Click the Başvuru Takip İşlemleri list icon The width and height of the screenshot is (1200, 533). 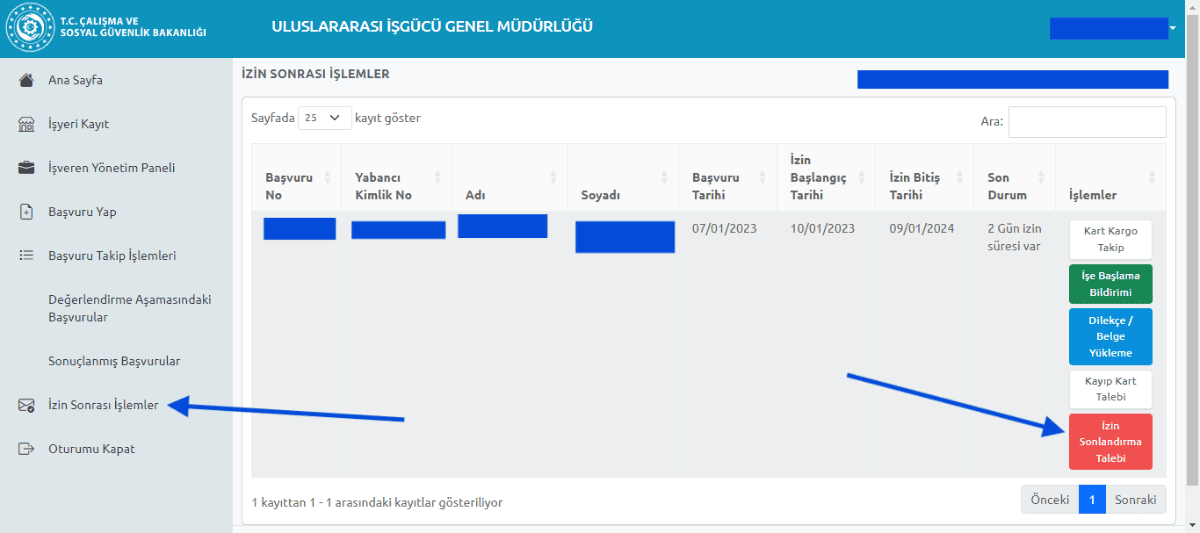pos(27,256)
